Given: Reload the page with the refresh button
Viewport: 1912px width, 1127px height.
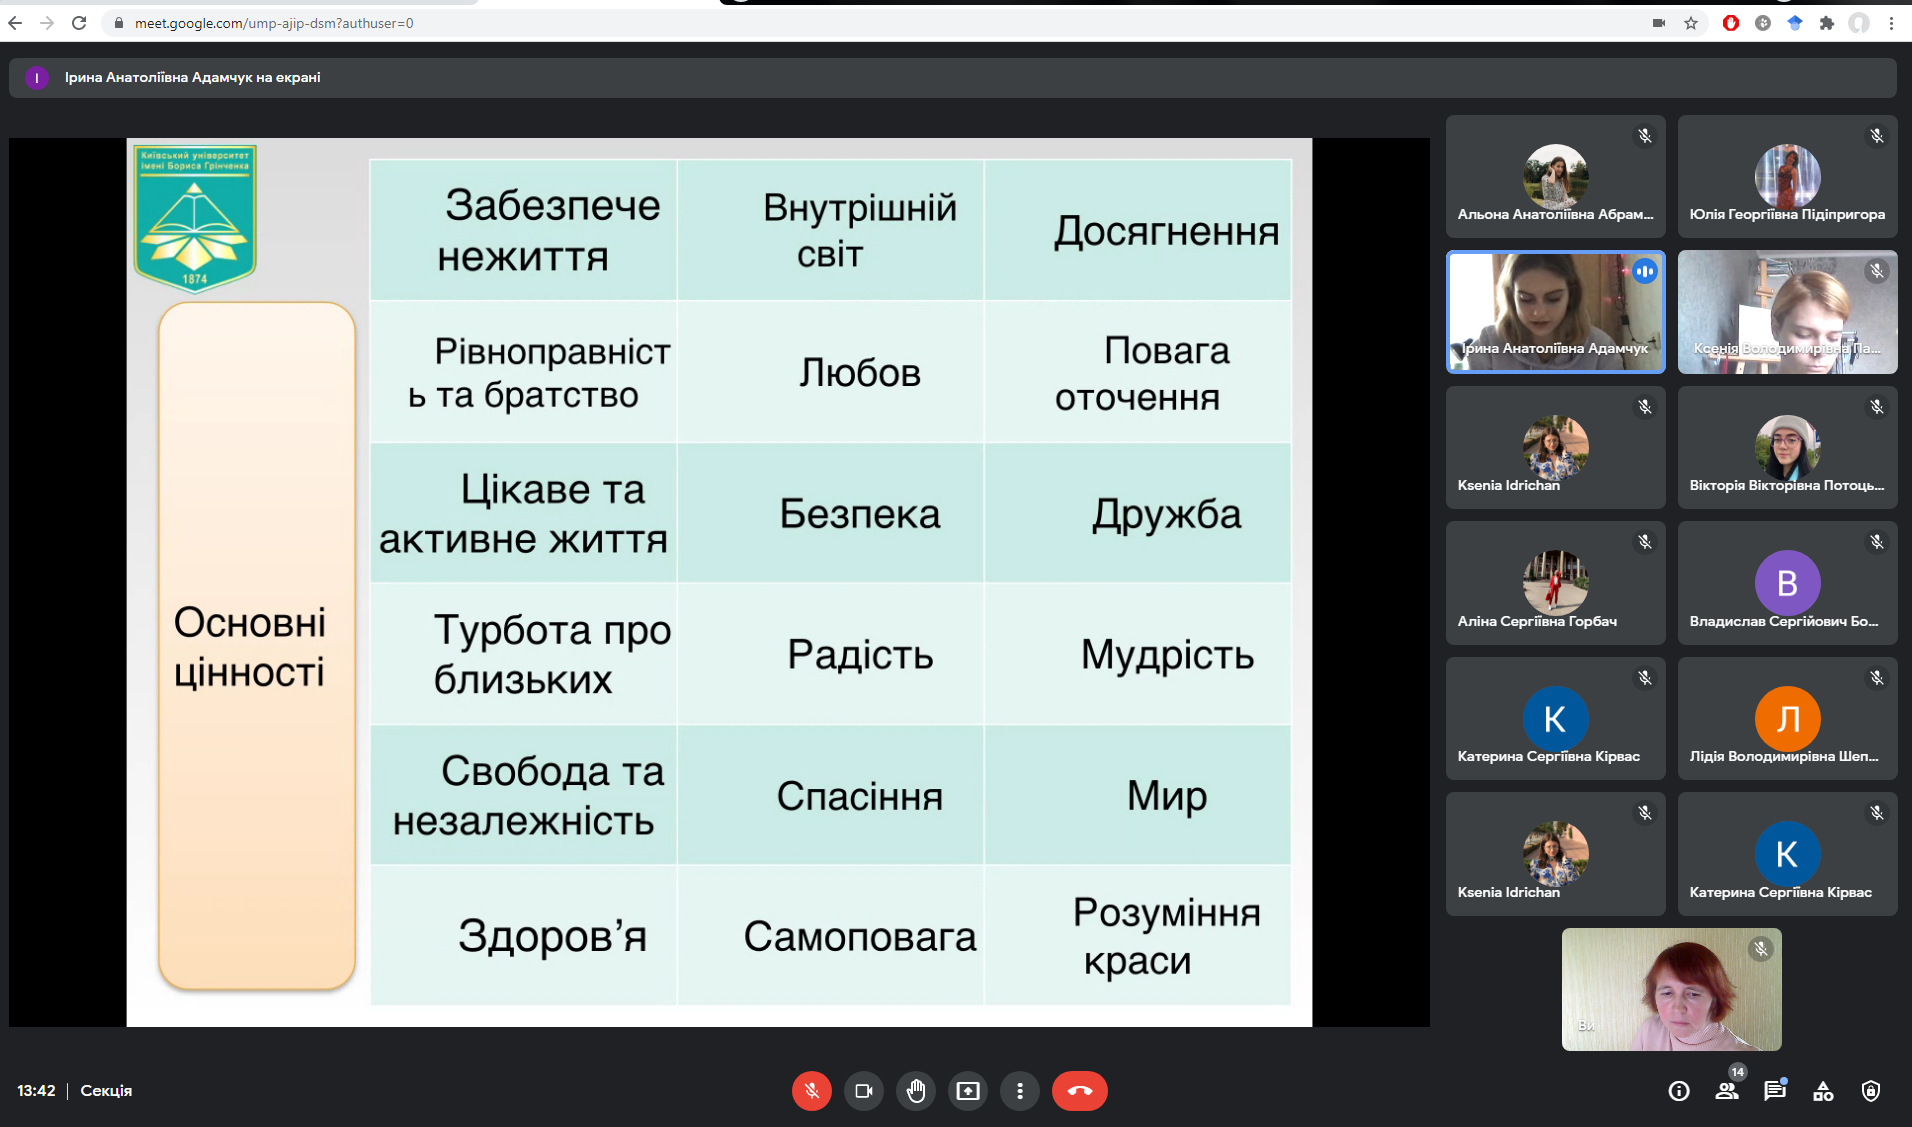Looking at the screenshot, I should pos(79,23).
